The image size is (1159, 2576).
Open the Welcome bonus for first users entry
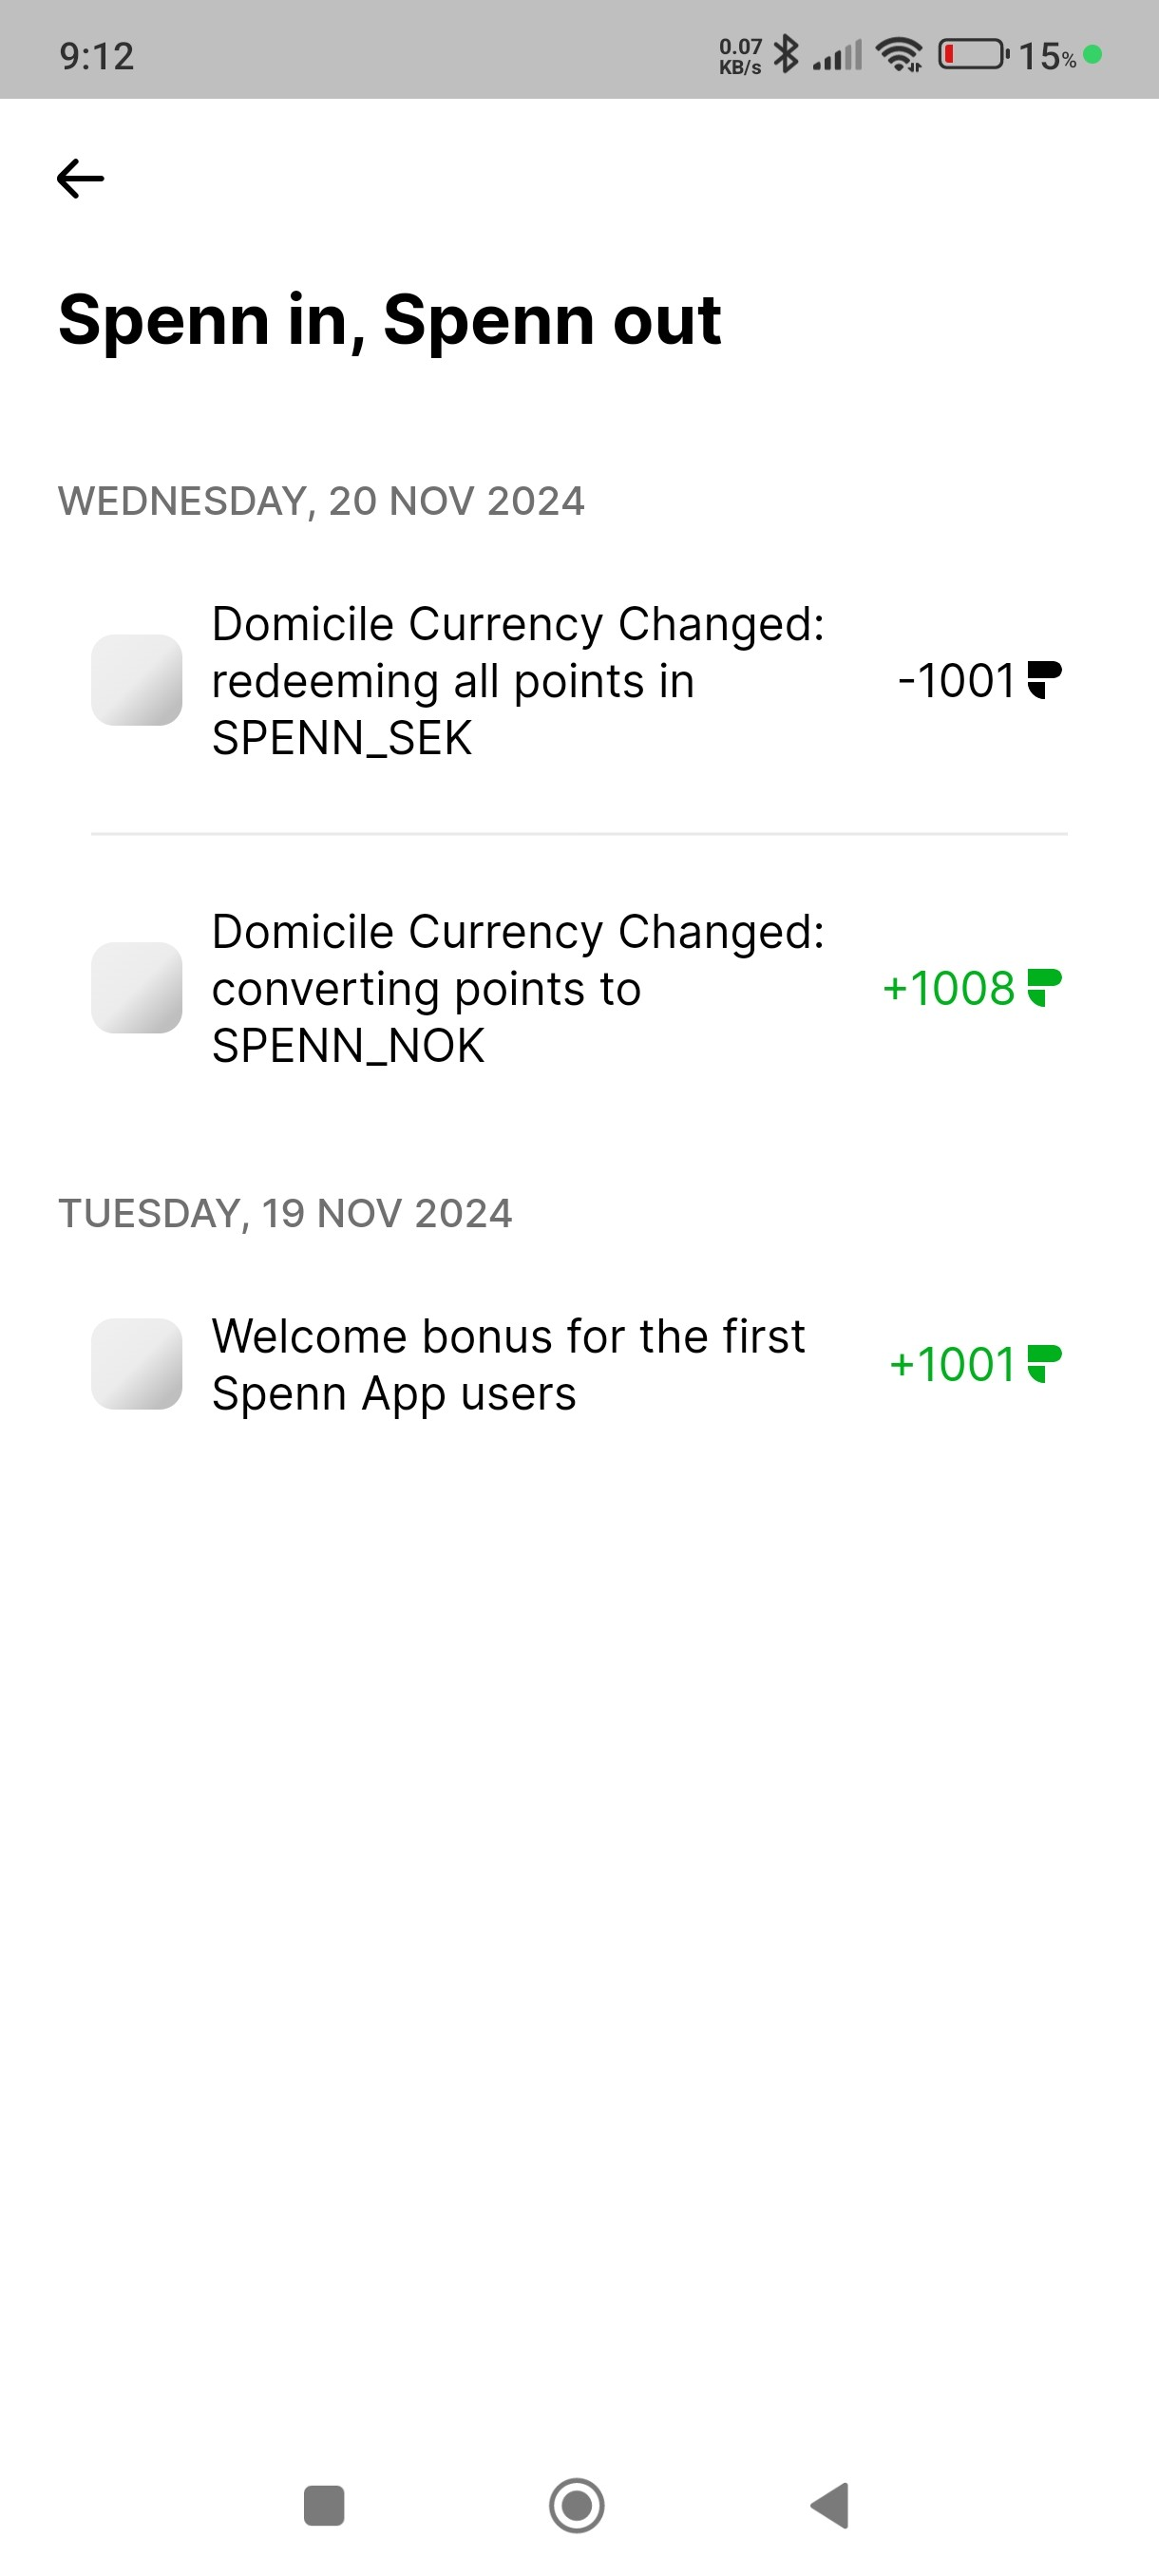point(508,1364)
